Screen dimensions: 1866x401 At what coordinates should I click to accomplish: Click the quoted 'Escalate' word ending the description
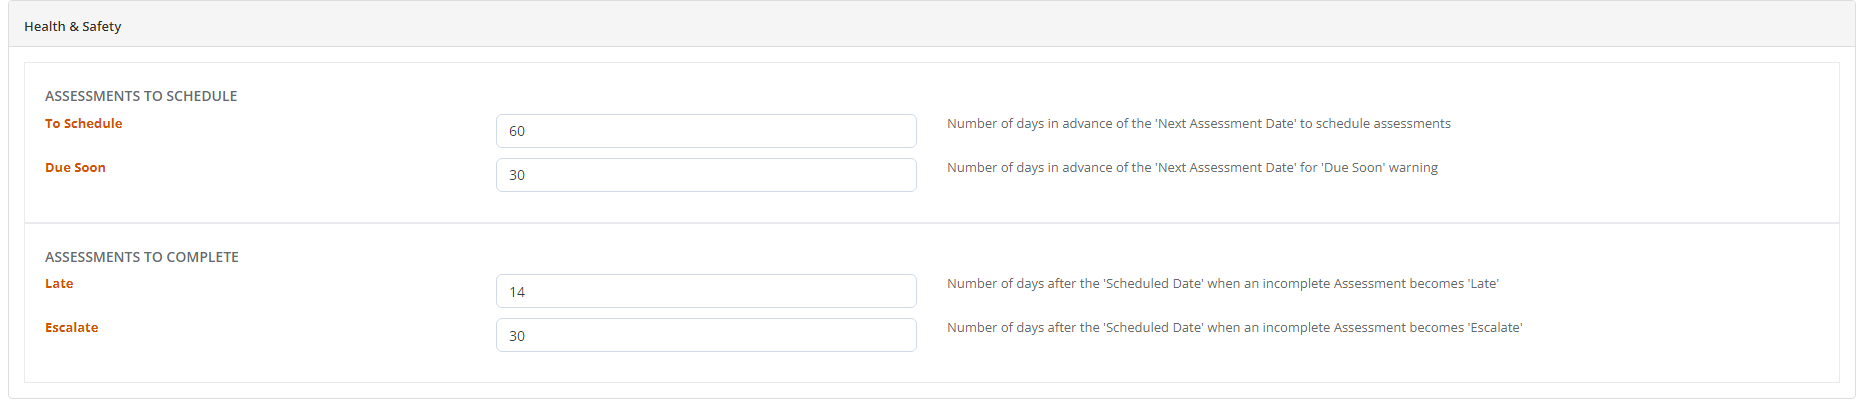click(1495, 327)
